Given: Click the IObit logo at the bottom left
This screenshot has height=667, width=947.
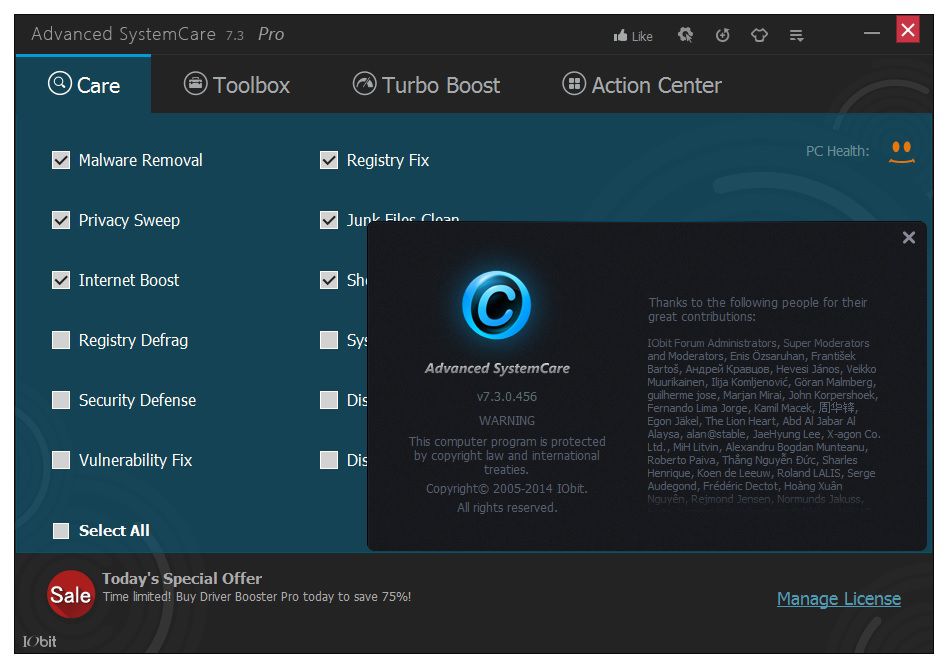Looking at the screenshot, I should pos(39,642).
